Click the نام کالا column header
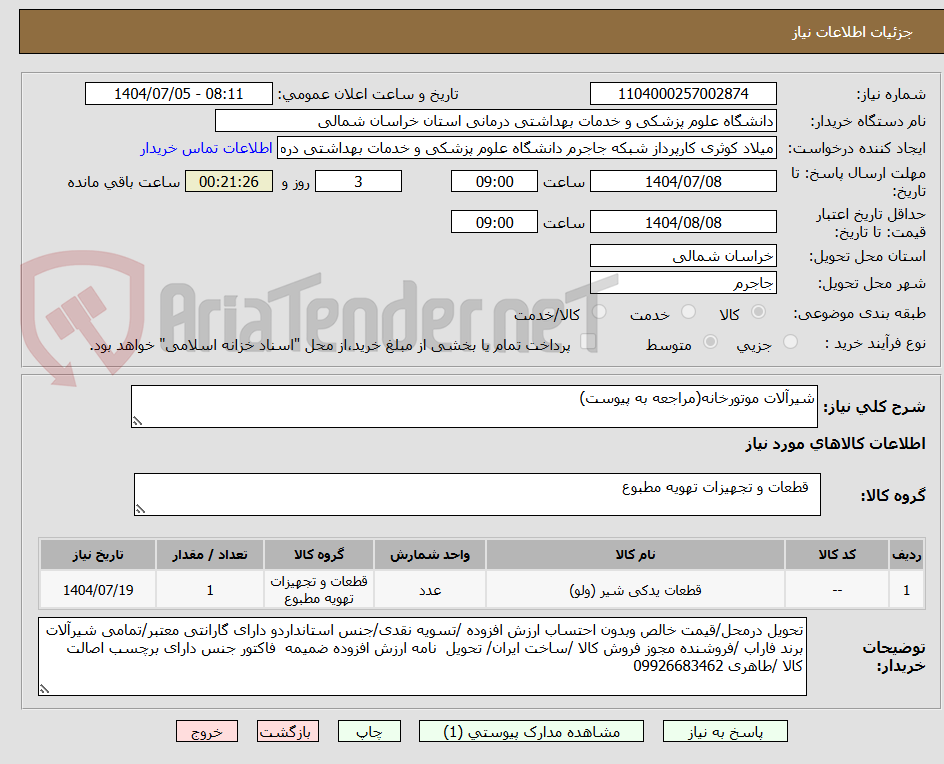 coord(635,554)
